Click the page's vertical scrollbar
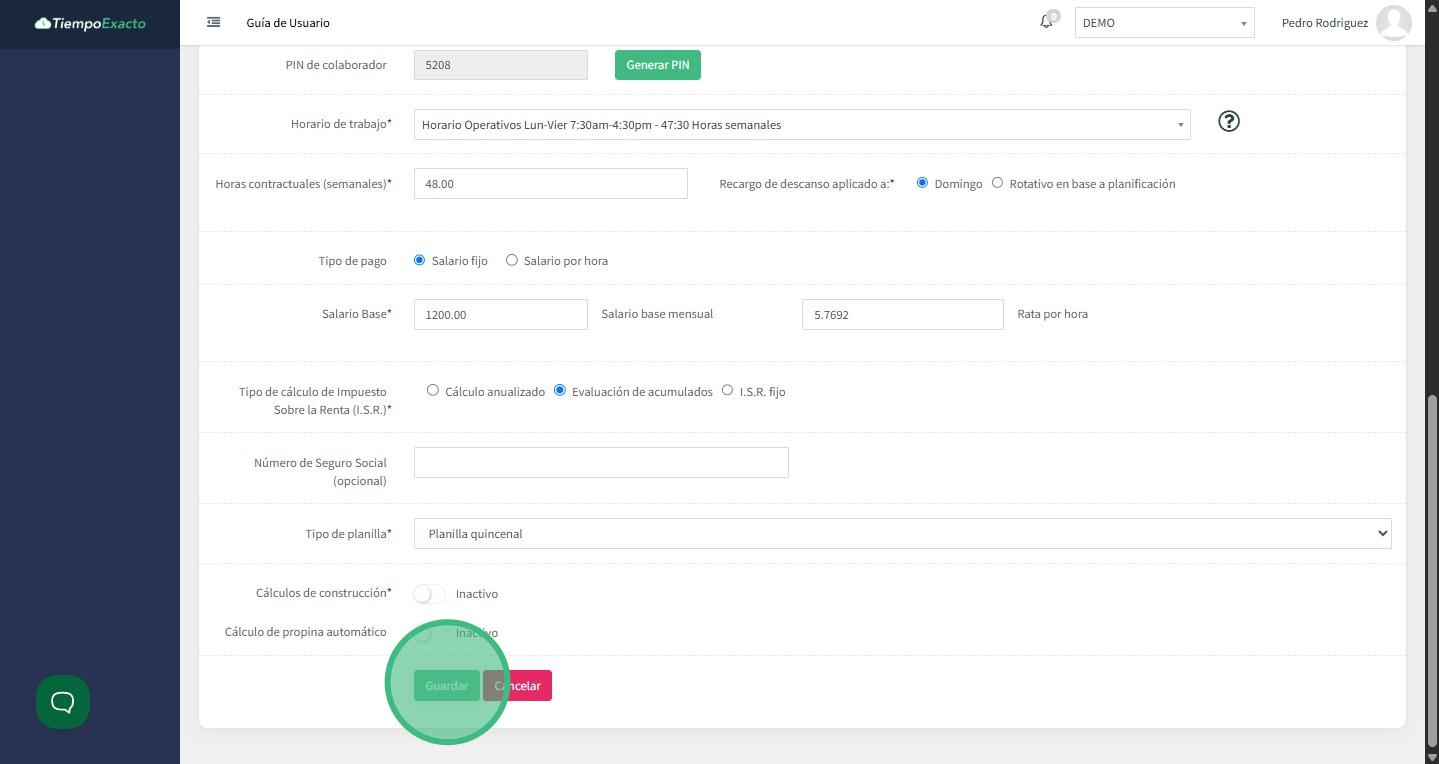1439x764 pixels. 1432,570
